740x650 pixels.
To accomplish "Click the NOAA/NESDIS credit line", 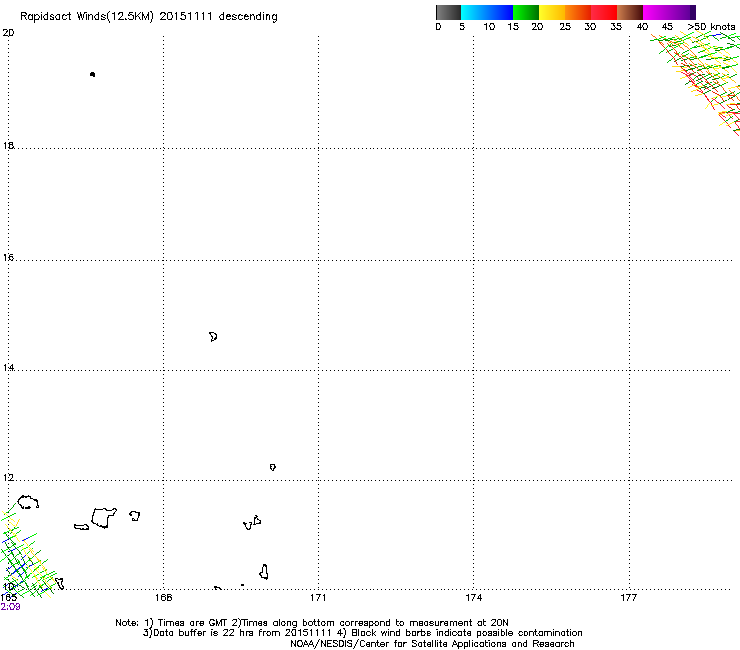I will 432,644.
